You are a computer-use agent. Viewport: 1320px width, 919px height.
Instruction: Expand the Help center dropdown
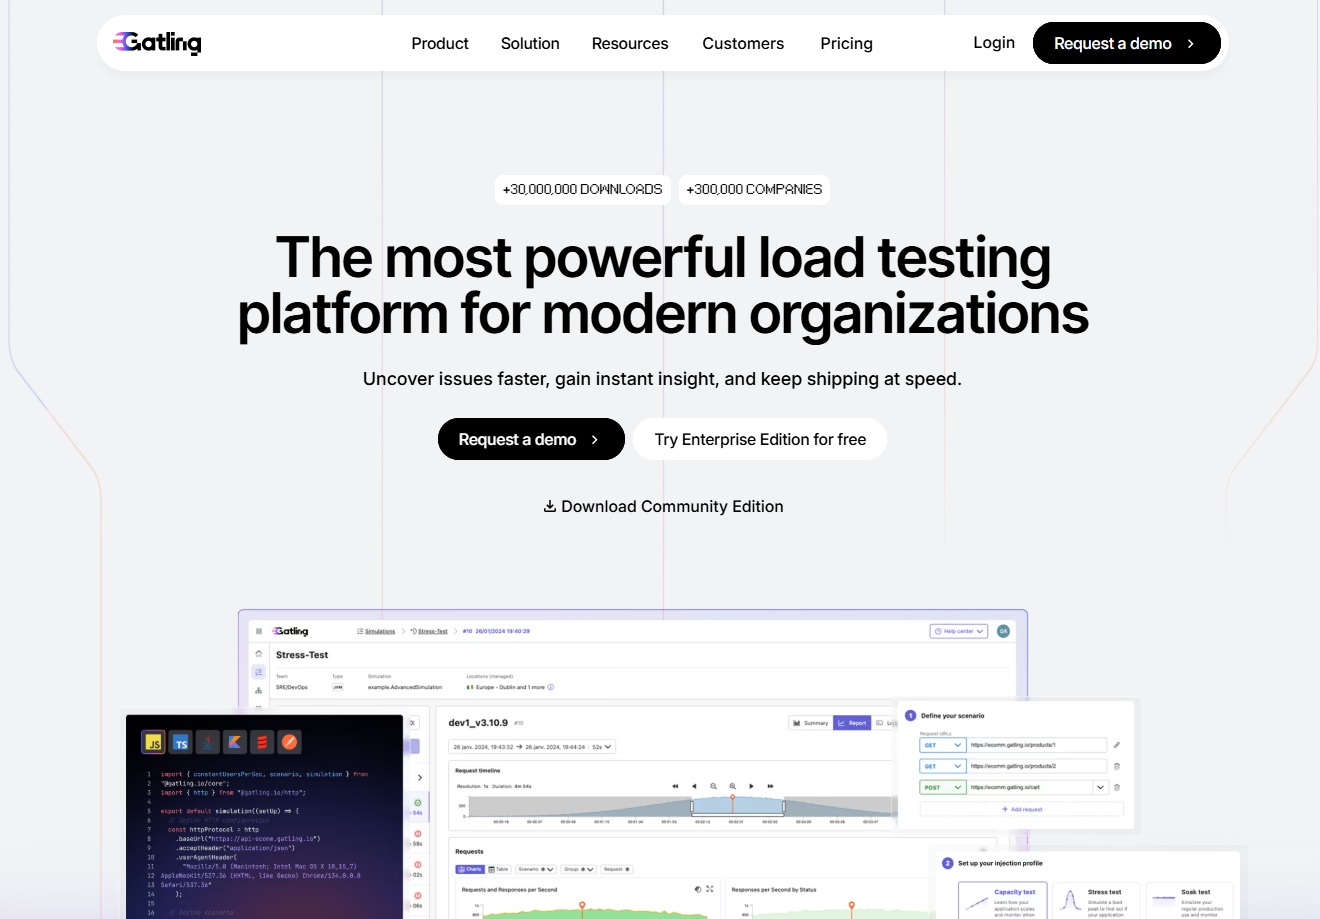958,631
